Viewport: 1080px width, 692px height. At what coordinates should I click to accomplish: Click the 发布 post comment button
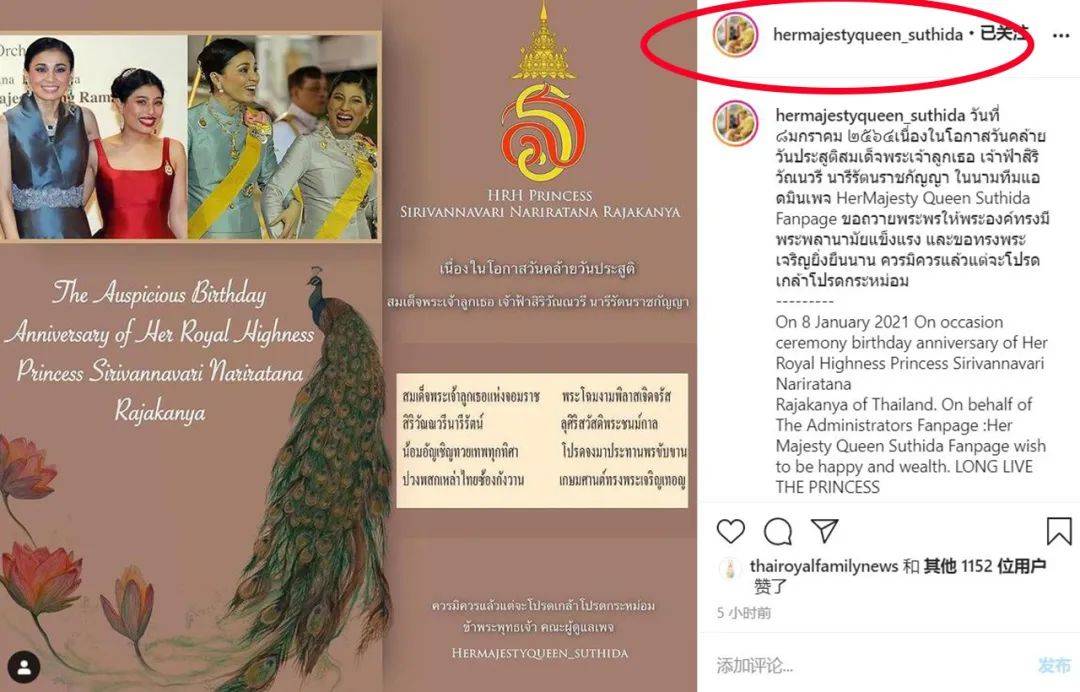pos(1054,665)
